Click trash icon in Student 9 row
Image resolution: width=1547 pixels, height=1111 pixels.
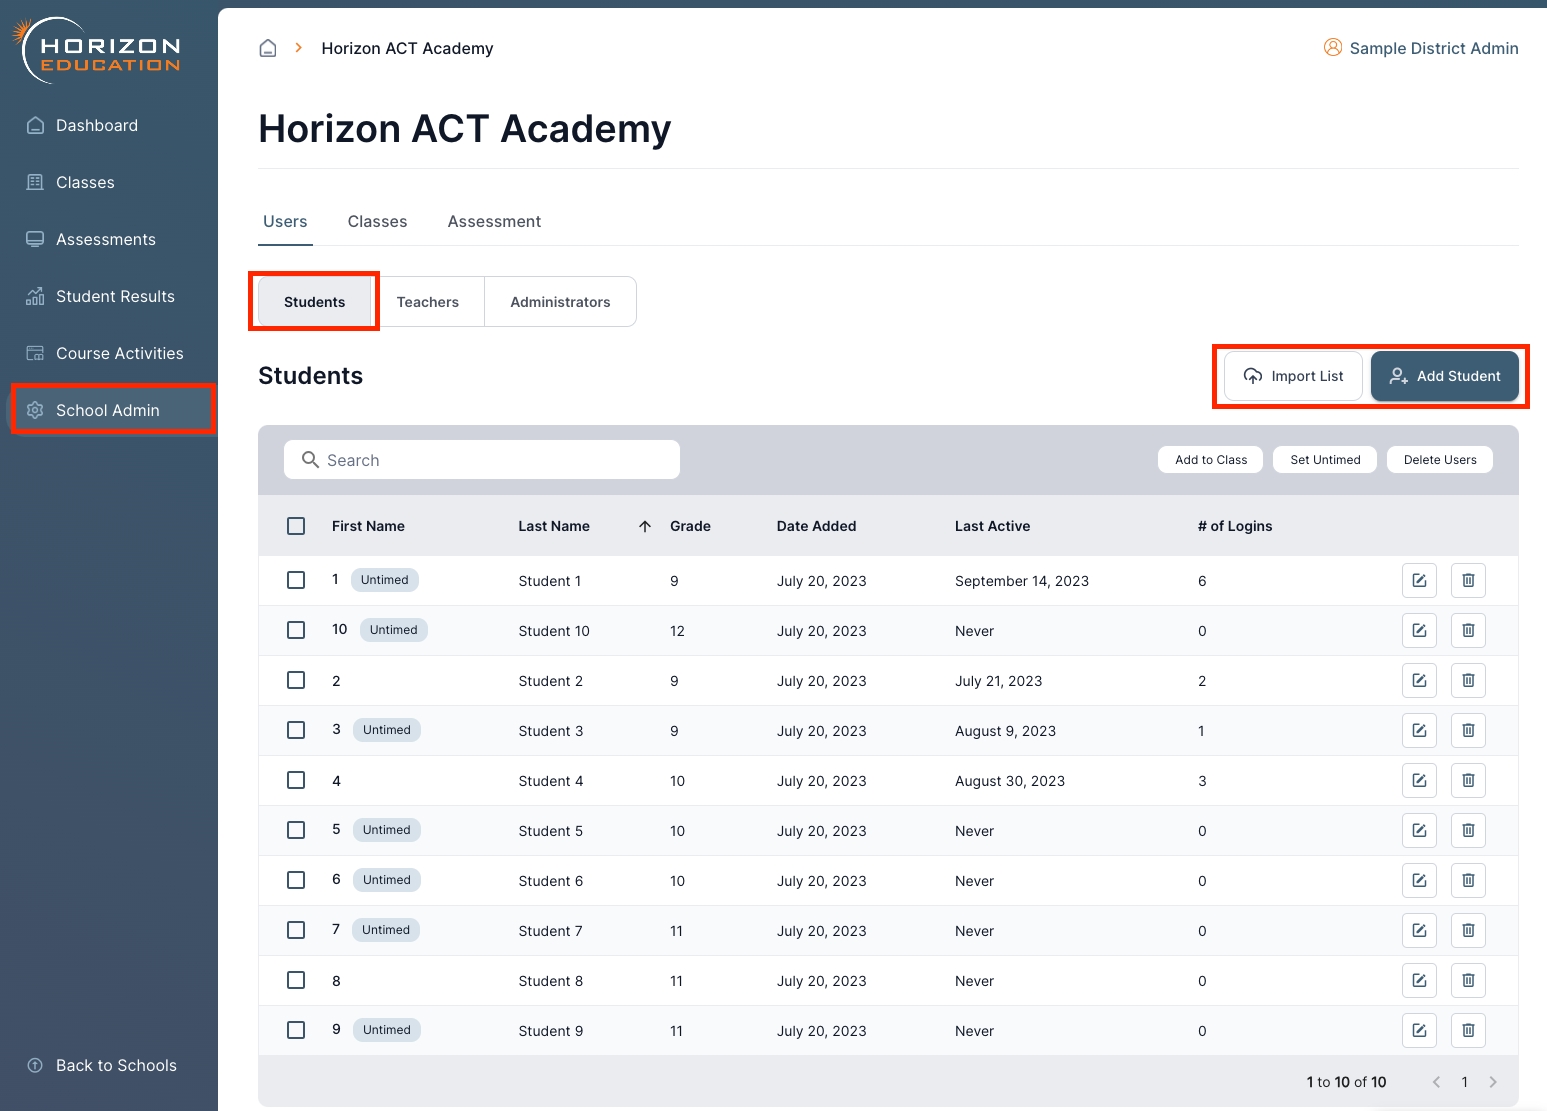click(x=1468, y=1030)
